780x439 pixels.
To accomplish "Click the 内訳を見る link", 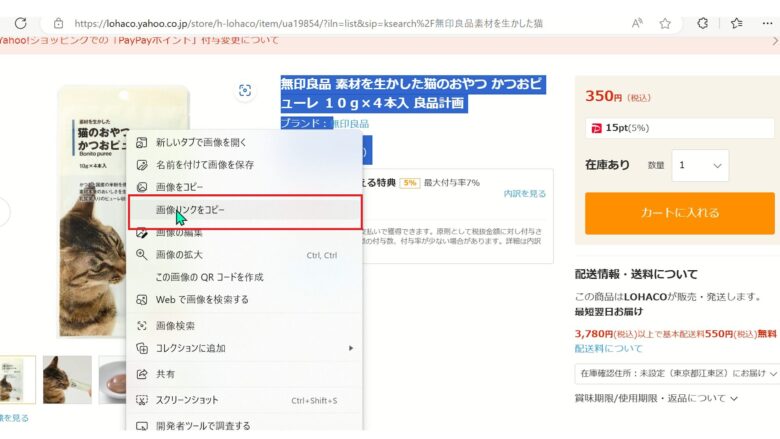I will click(x=524, y=193).
